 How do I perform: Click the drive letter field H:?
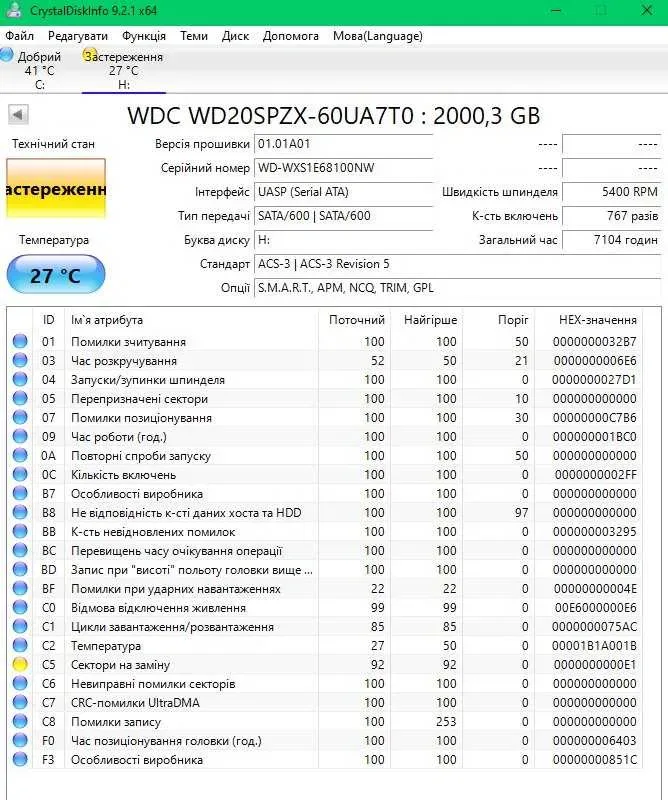tap(343, 240)
